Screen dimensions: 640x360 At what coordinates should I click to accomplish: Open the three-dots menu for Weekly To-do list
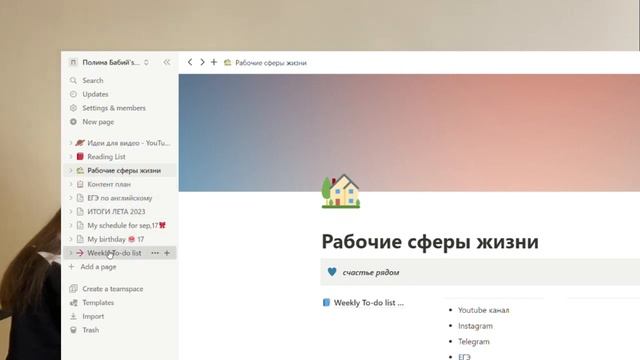pos(155,253)
